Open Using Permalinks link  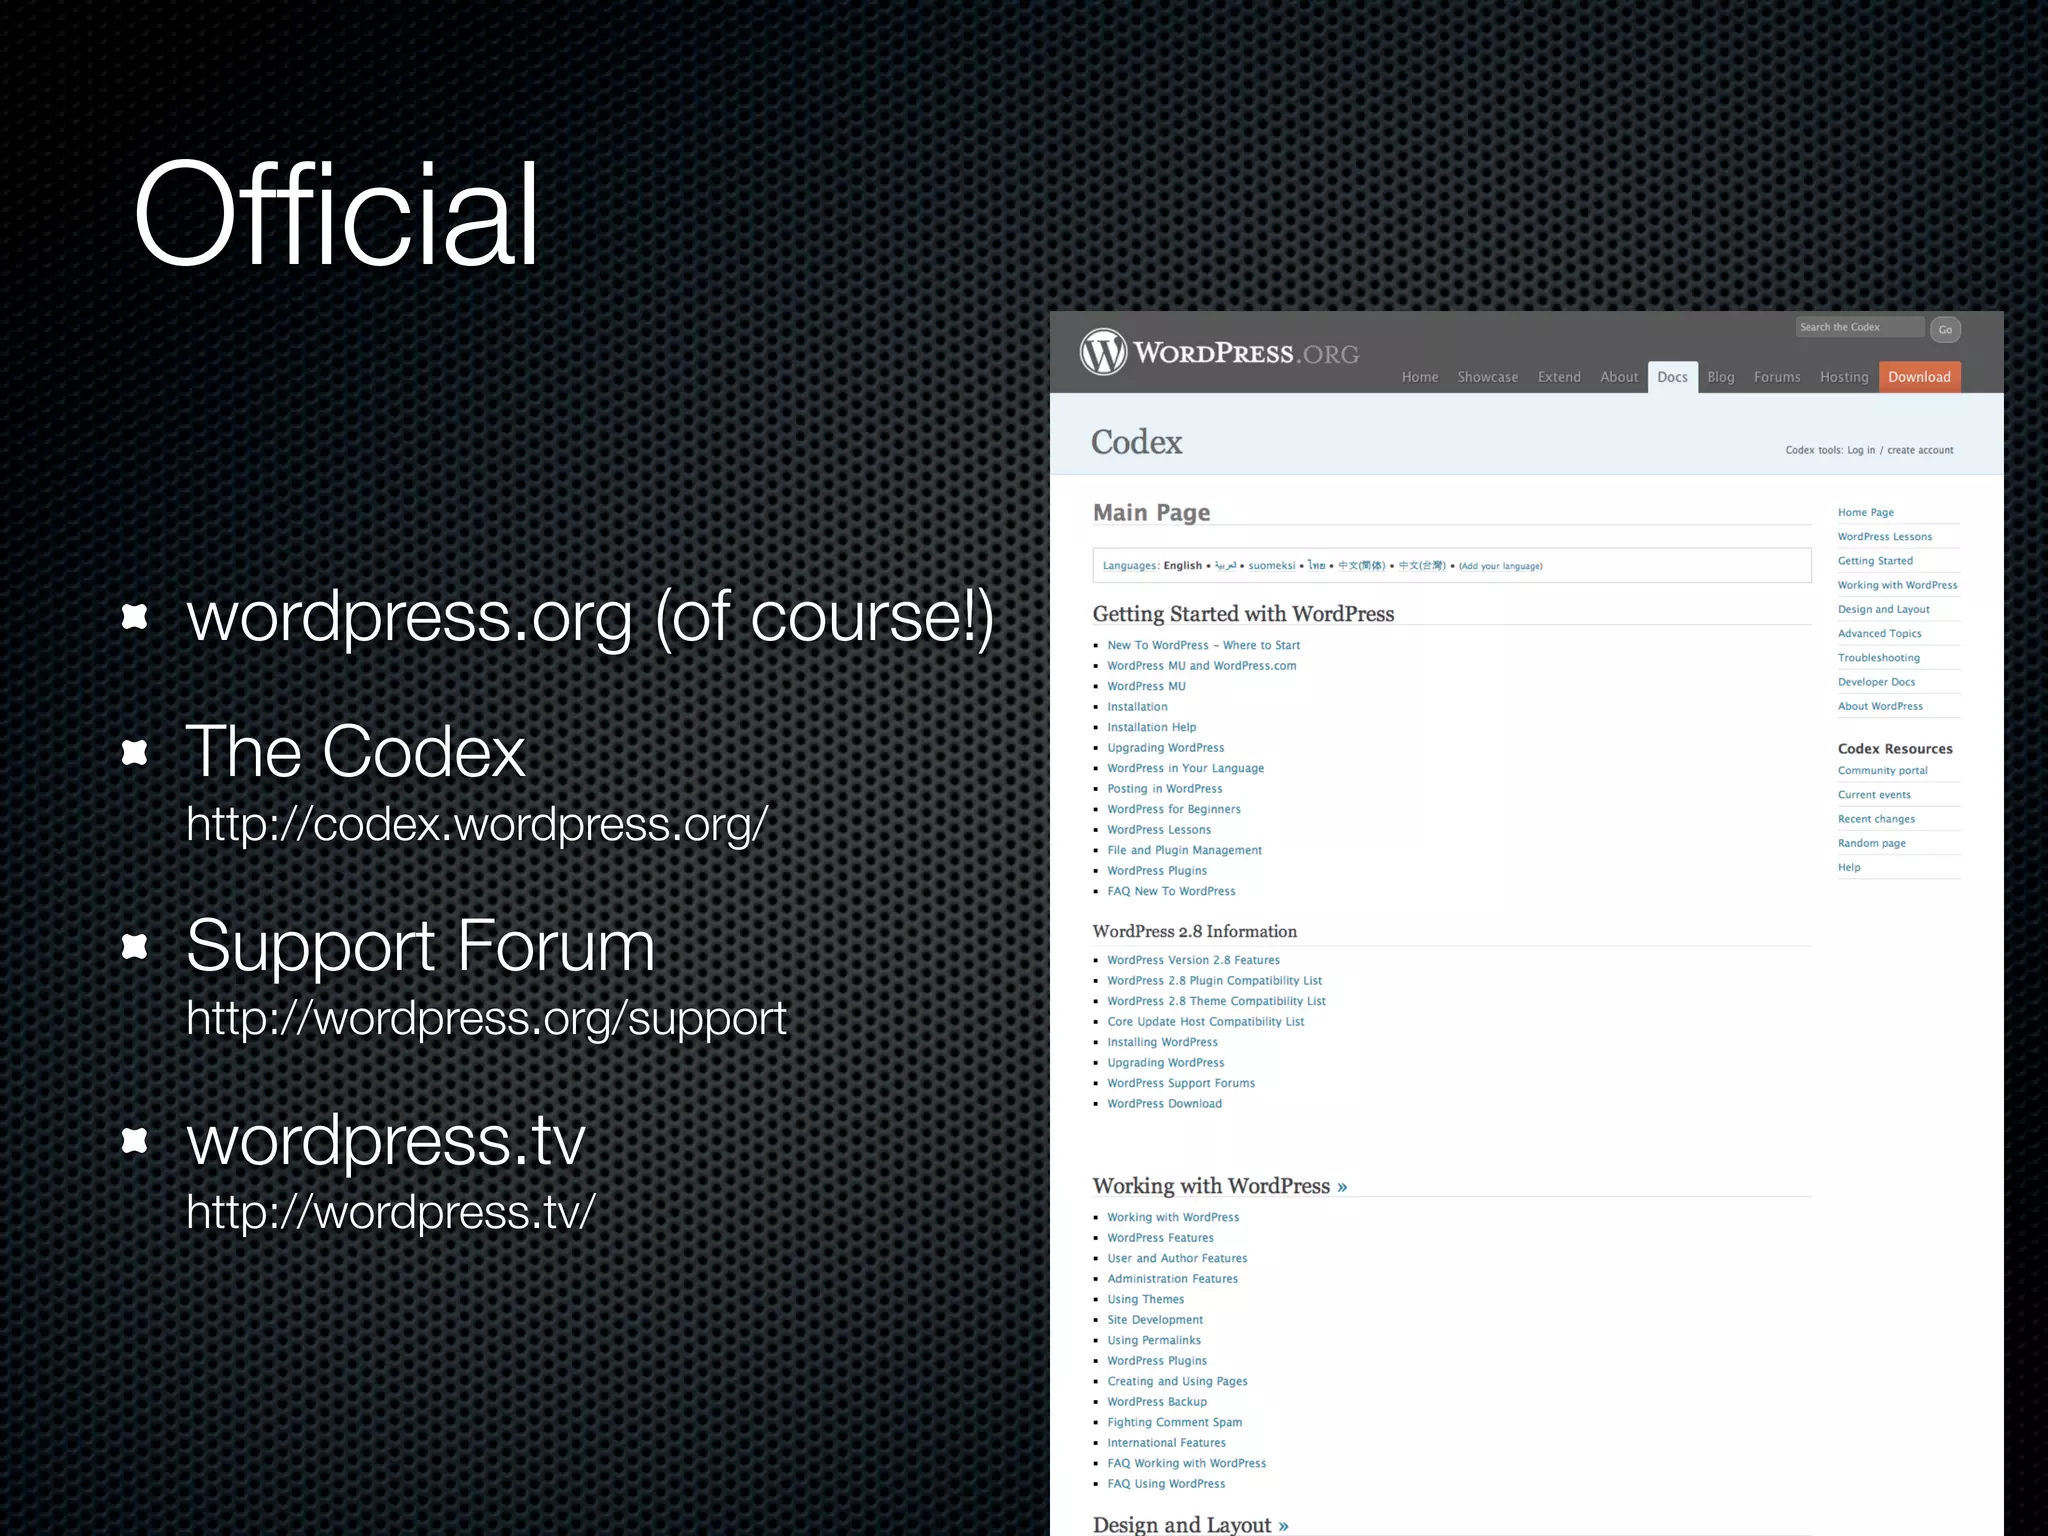pyautogui.click(x=1154, y=1340)
